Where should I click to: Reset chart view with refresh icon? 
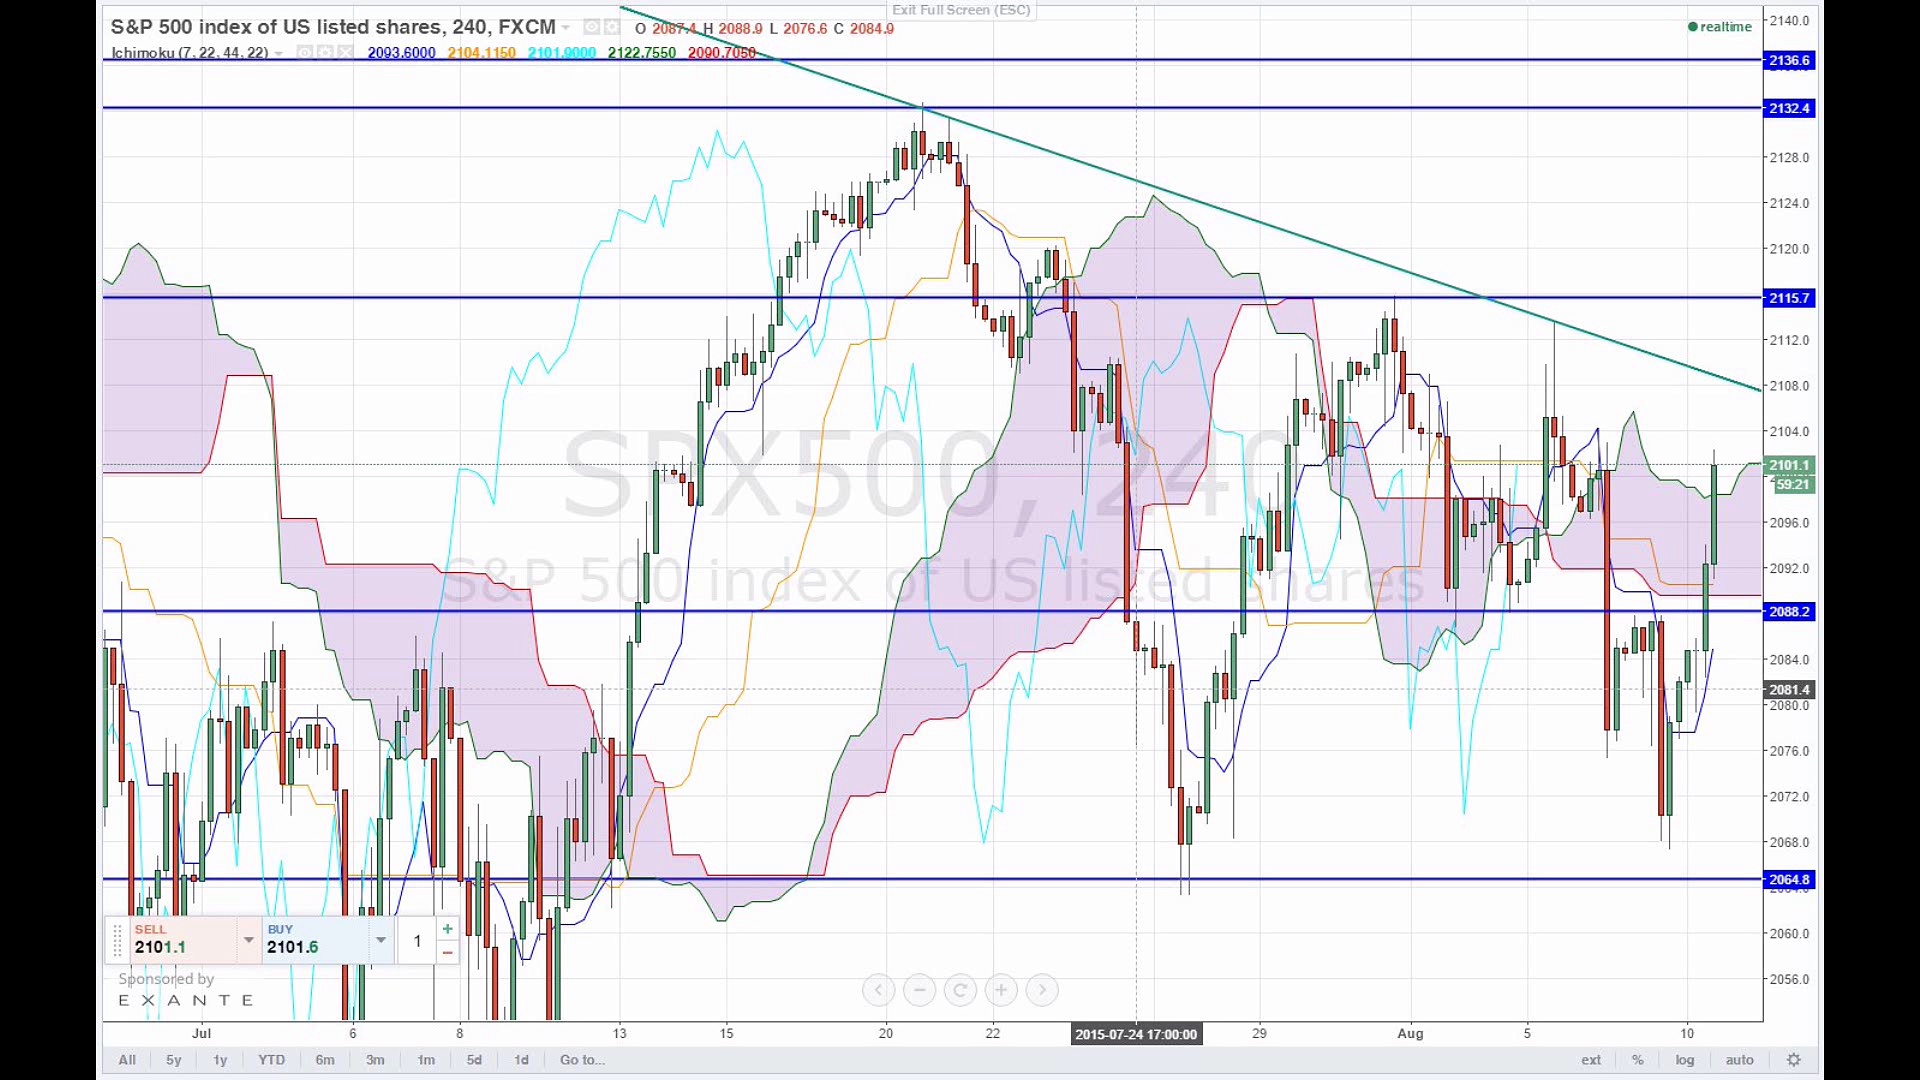(960, 990)
